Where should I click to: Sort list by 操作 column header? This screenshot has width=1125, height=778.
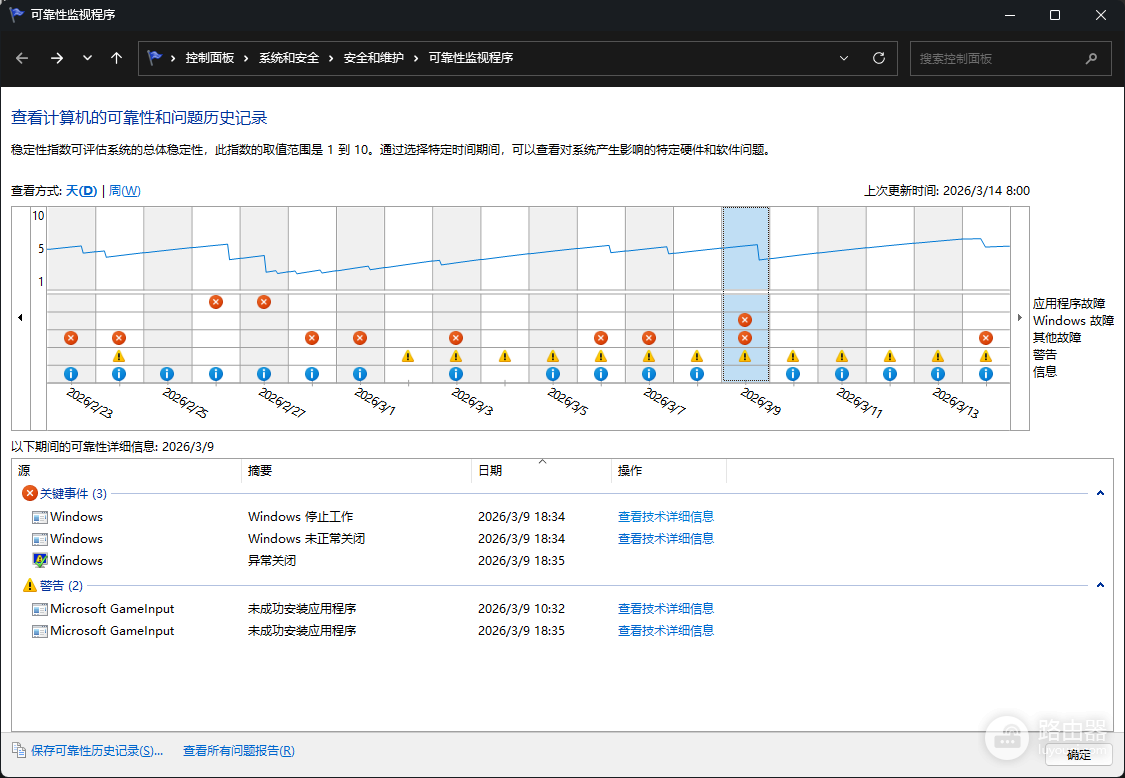point(669,471)
